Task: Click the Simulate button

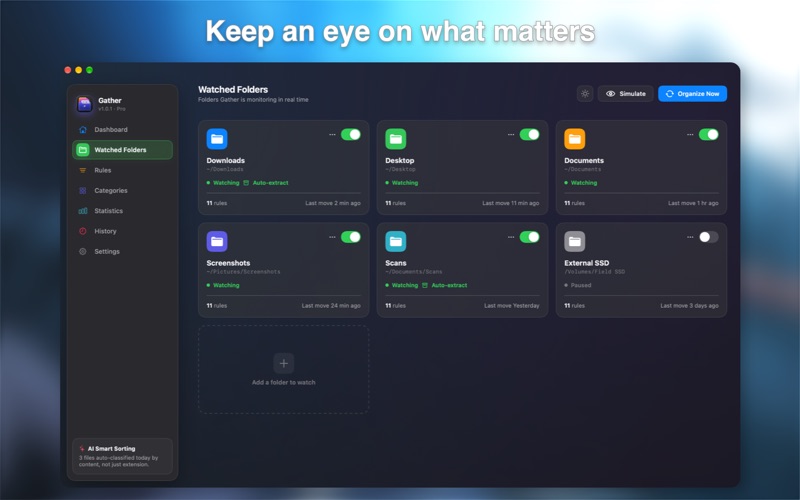Action: 626,94
